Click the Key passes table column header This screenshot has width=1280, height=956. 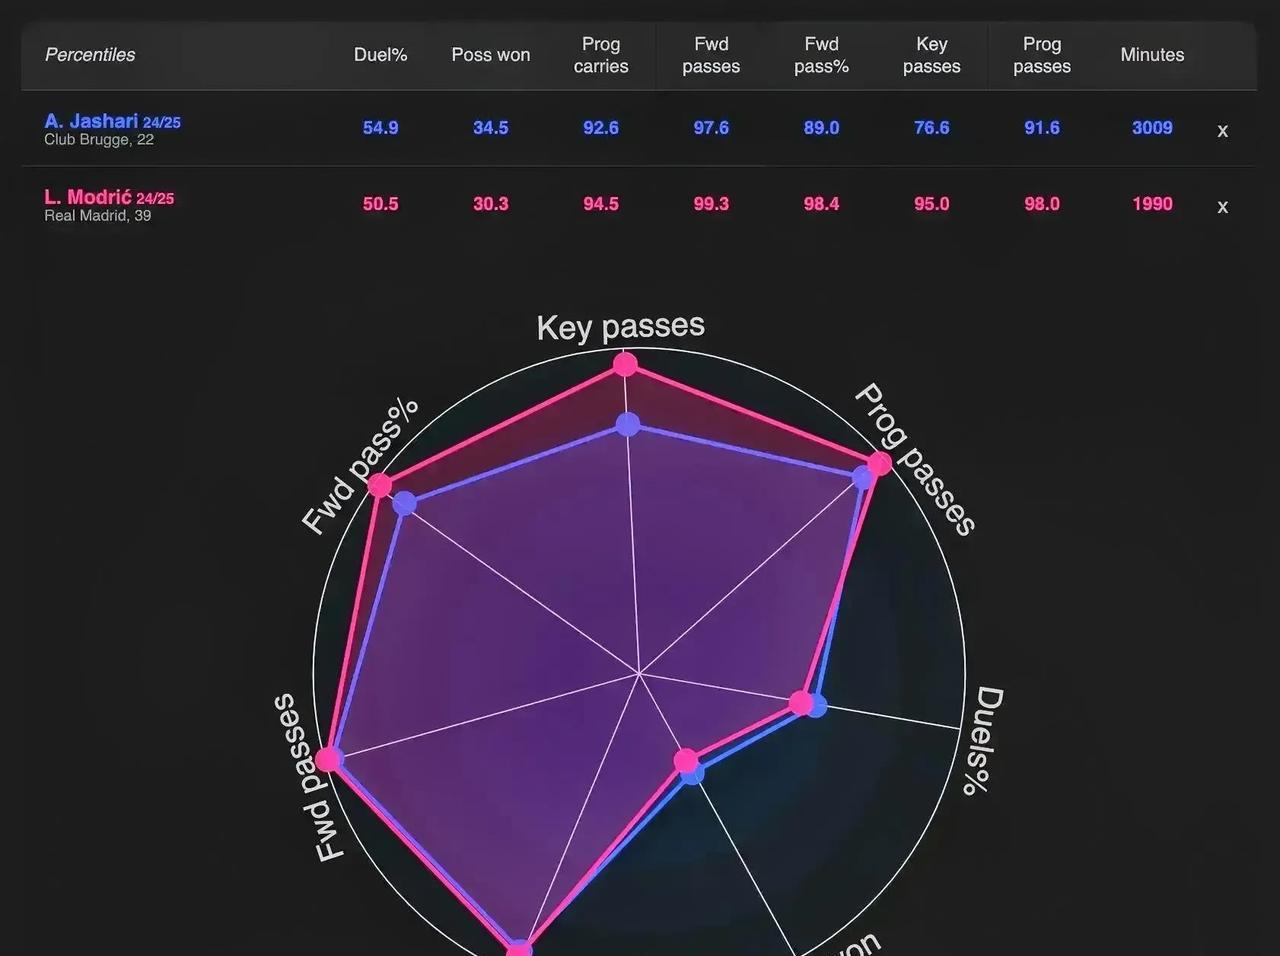pyautogui.click(x=931, y=55)
